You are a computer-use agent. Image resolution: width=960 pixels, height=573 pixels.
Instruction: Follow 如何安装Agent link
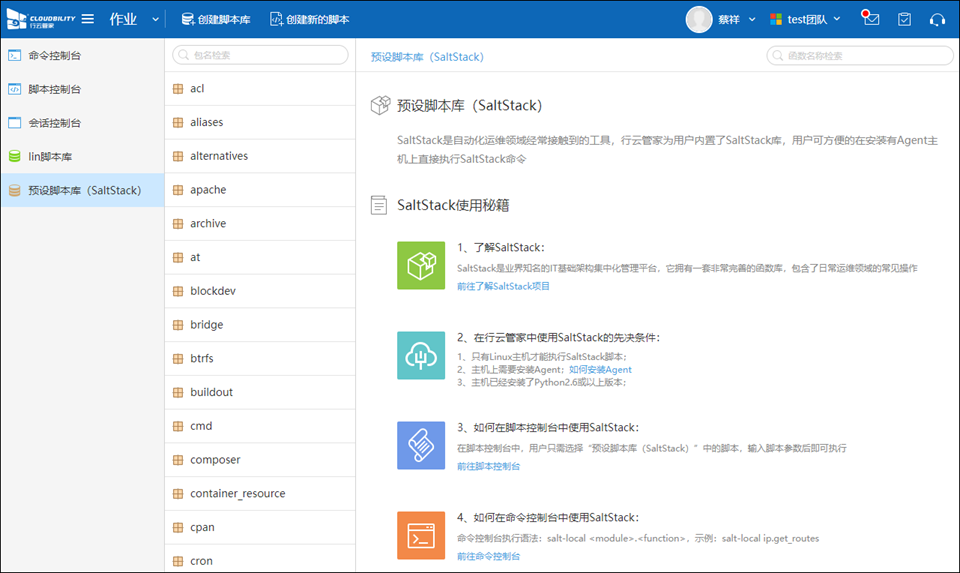(600, 370)
